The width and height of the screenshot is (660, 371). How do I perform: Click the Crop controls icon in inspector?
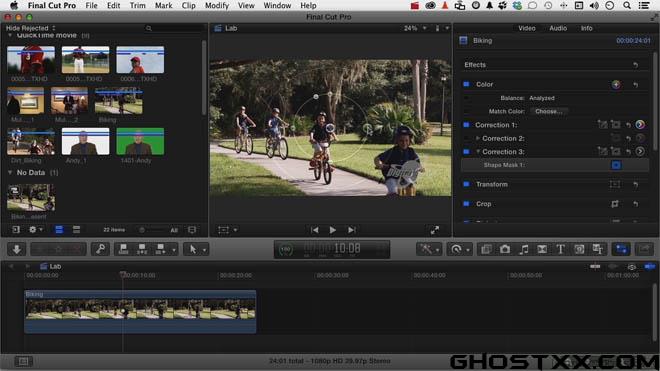click(x=615, y=204)
